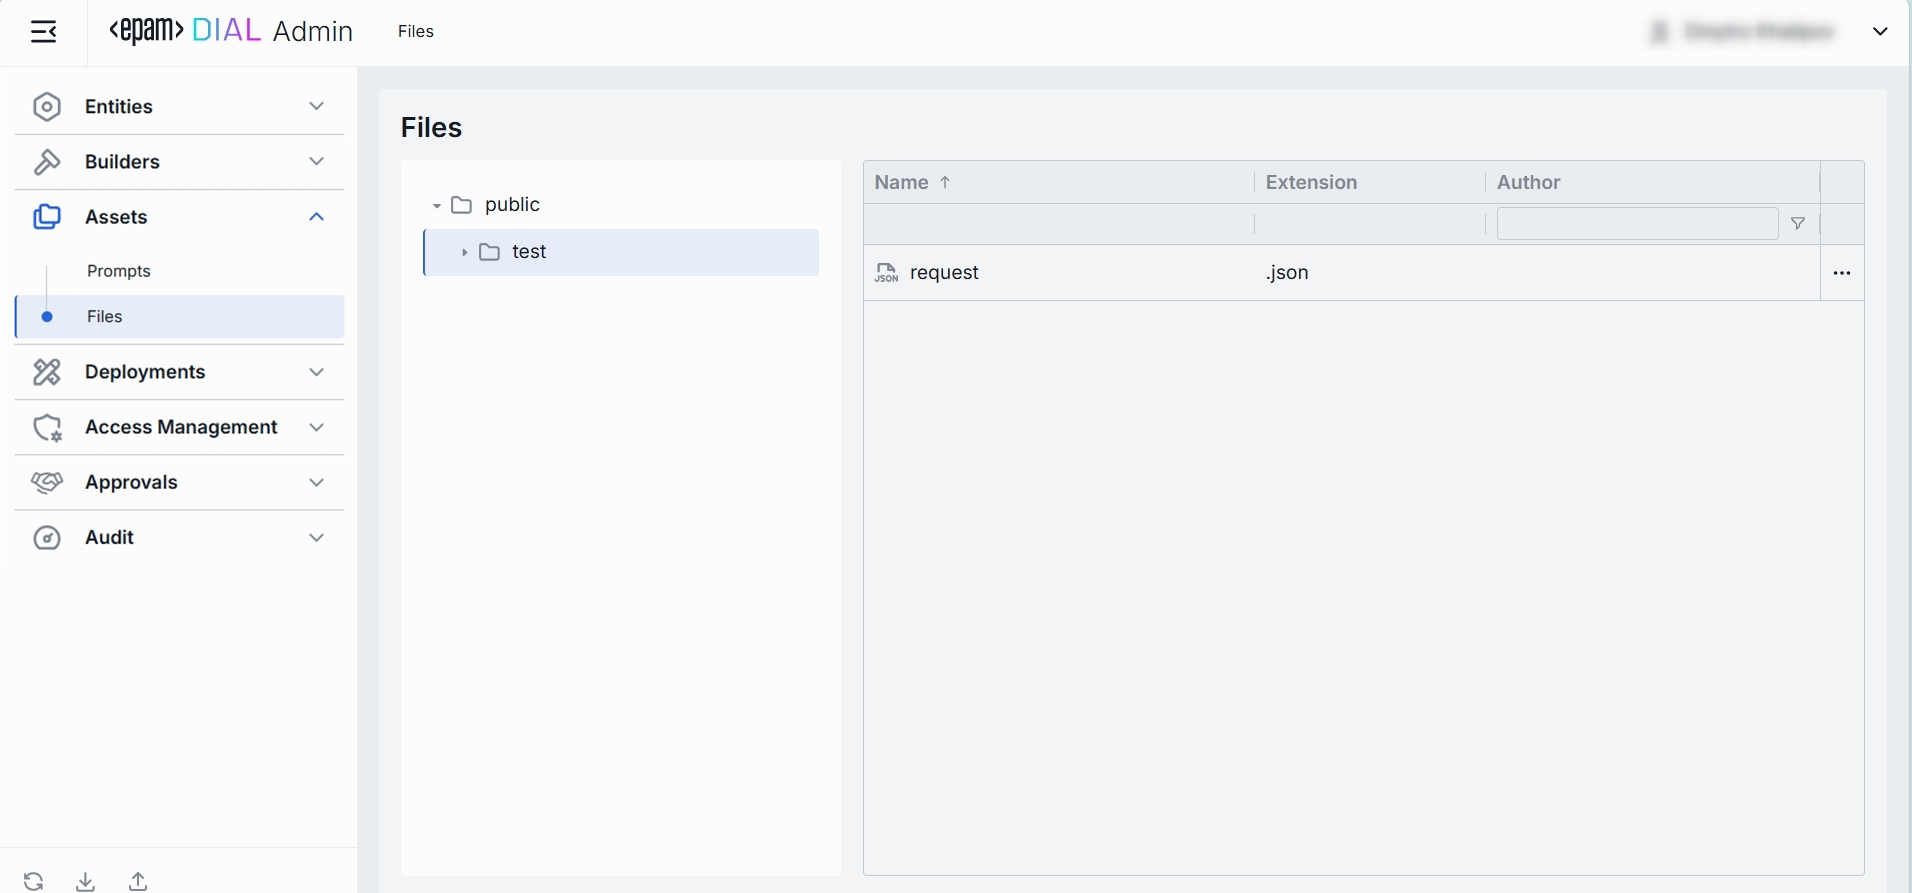Click the refresh icon at sidebar bottom

[x=34, y=881]
